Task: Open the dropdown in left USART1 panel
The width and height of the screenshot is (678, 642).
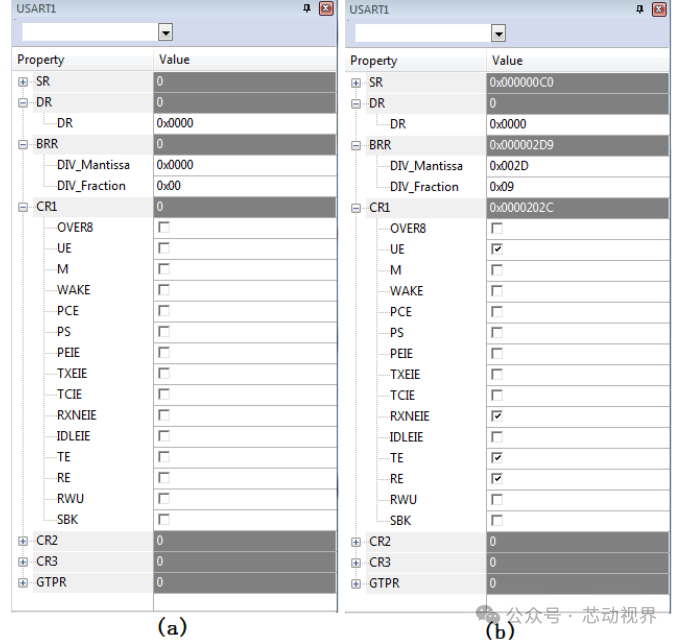Action: pos(165,32)
